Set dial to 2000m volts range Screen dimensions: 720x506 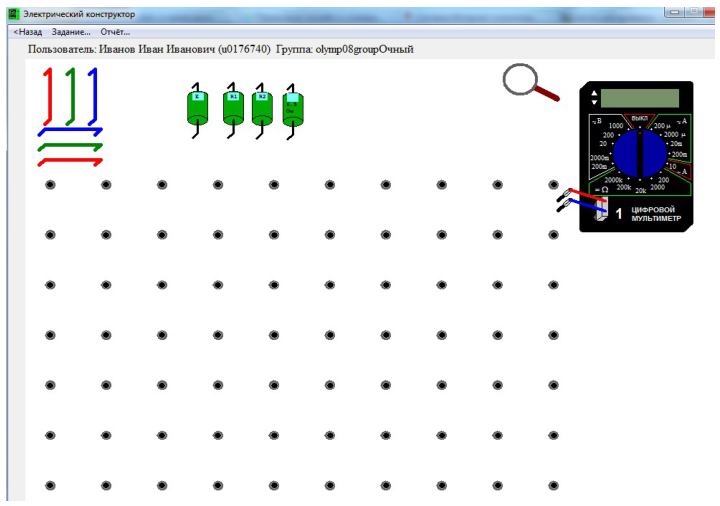[x=599, y=157]
